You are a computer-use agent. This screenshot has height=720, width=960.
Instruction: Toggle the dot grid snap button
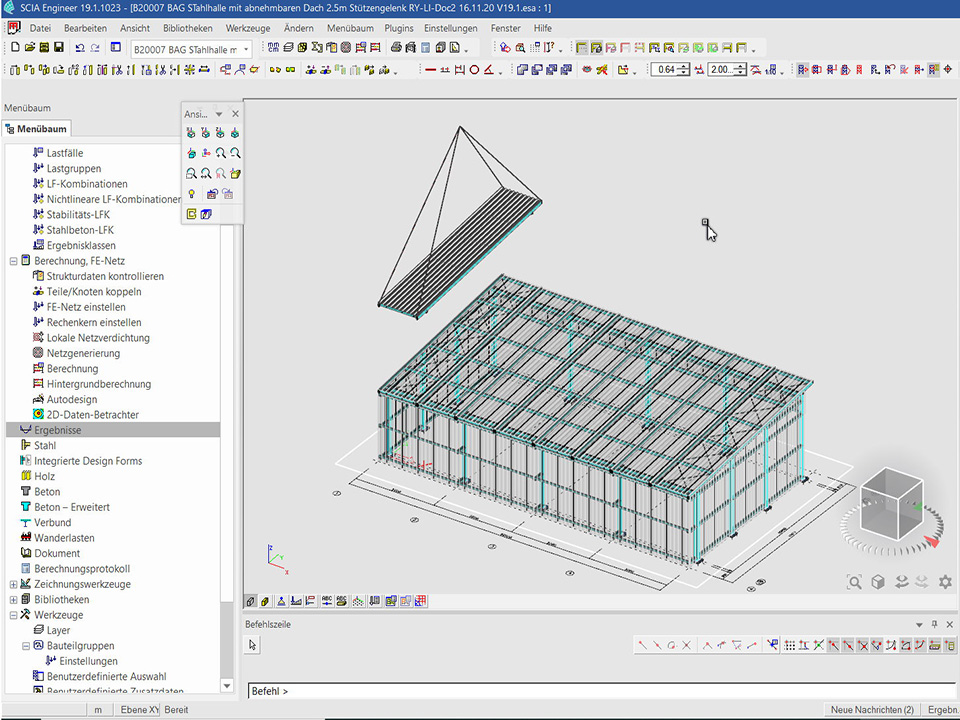pyautogui.click(x=790, y=646)
